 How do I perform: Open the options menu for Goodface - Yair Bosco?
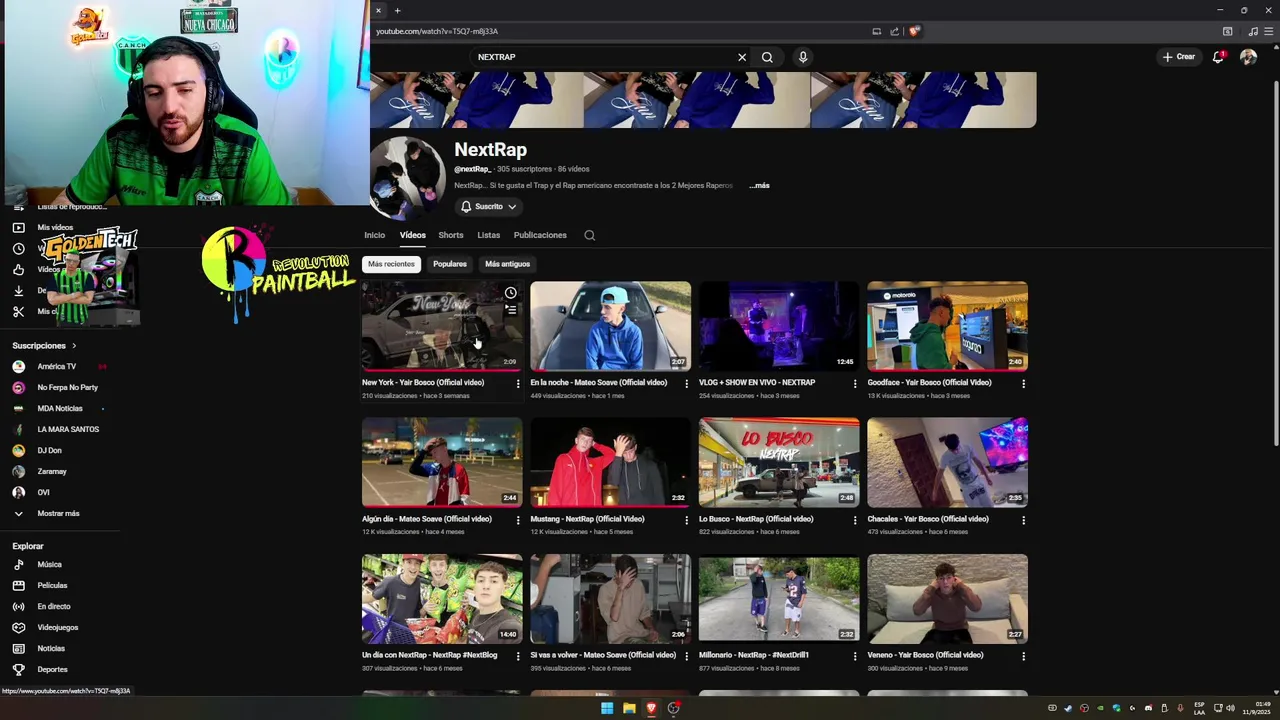coord(1023,383)
